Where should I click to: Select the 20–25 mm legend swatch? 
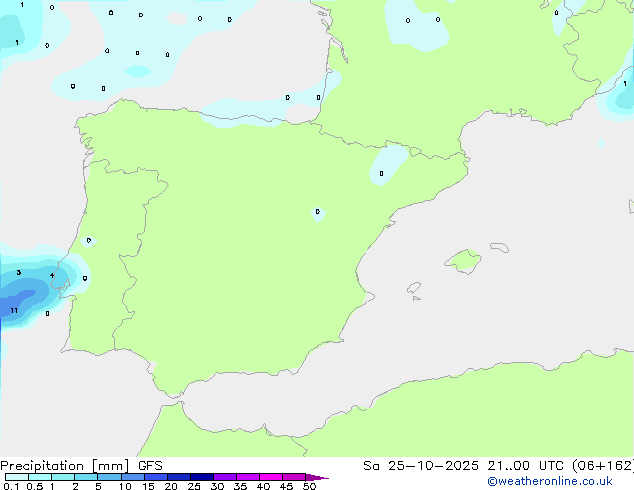(x=179, y=477)
